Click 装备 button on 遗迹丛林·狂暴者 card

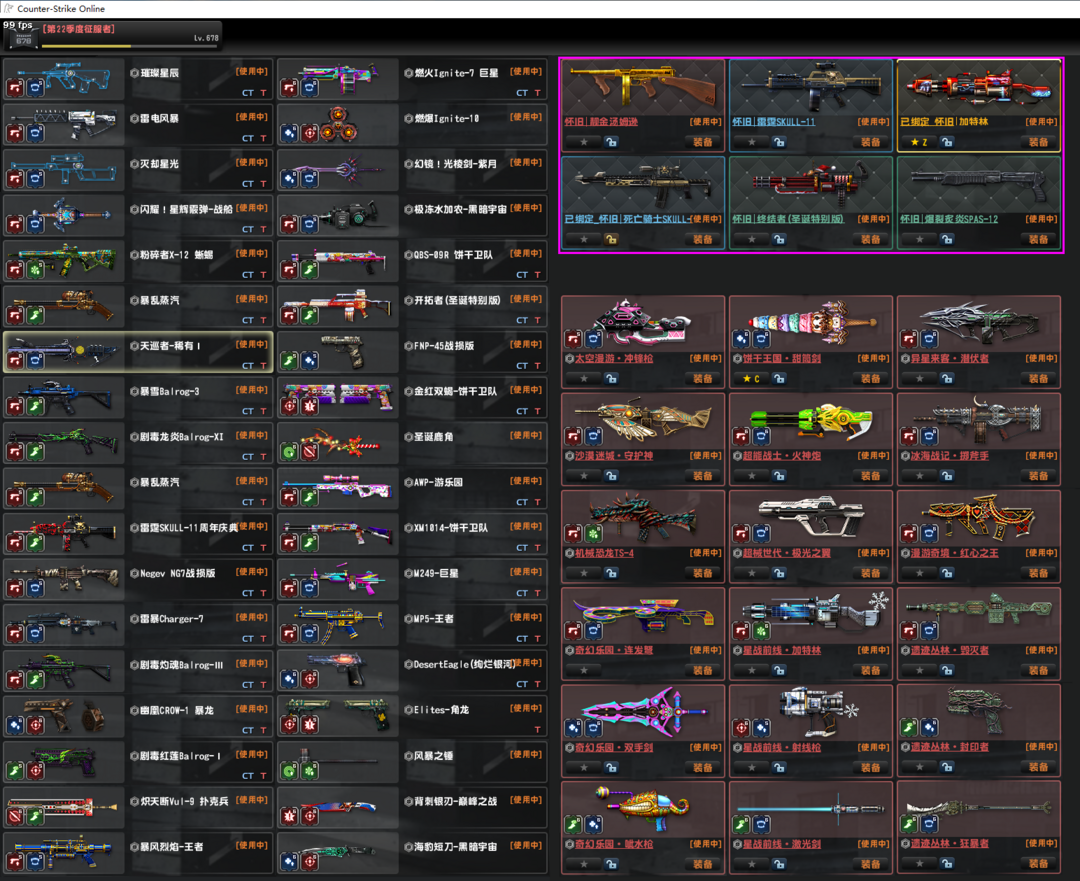[x=1039, y=864]
